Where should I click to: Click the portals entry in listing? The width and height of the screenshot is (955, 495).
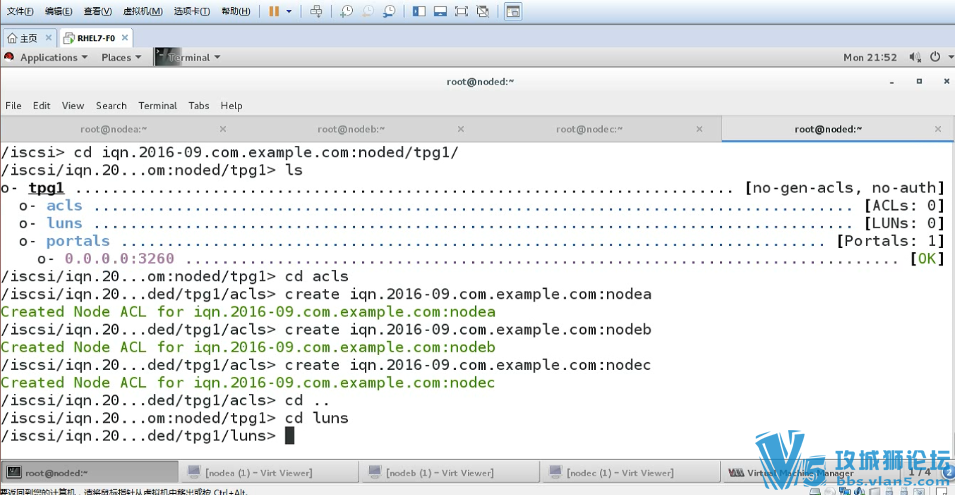click(x=78, y=241)
